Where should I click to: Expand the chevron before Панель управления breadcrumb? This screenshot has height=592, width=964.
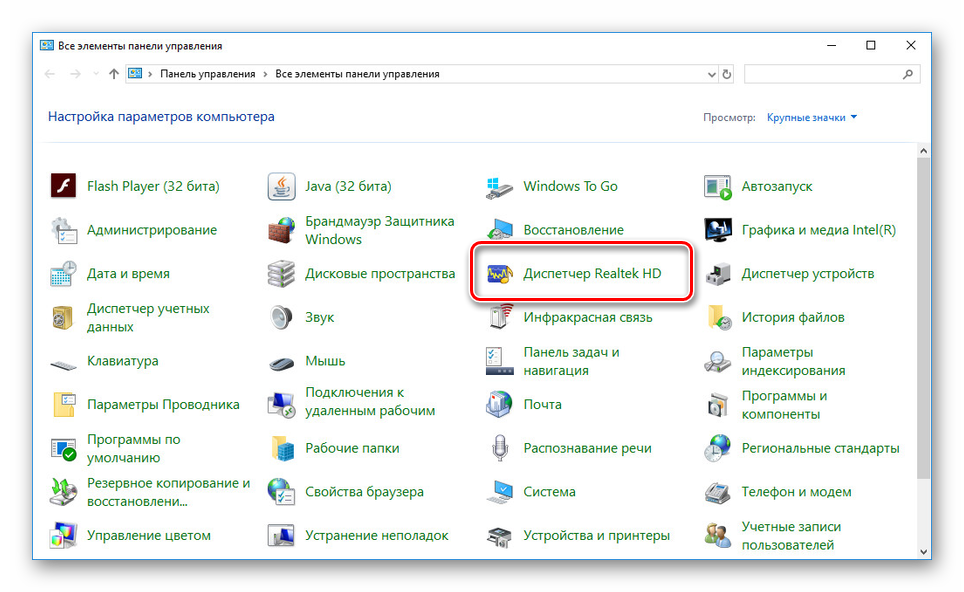tap(150, 74)
